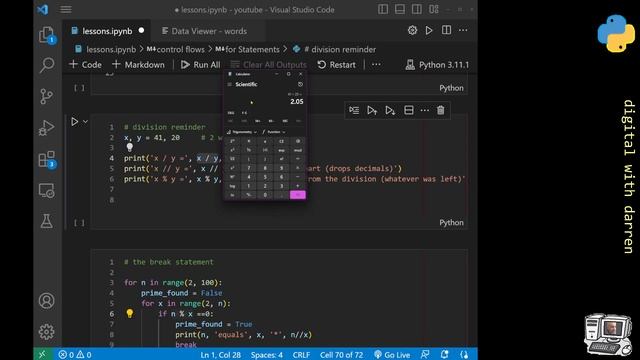This screenshot has width=640, height=360.
Task: Add a new Code cell
Action: (85, 64)
